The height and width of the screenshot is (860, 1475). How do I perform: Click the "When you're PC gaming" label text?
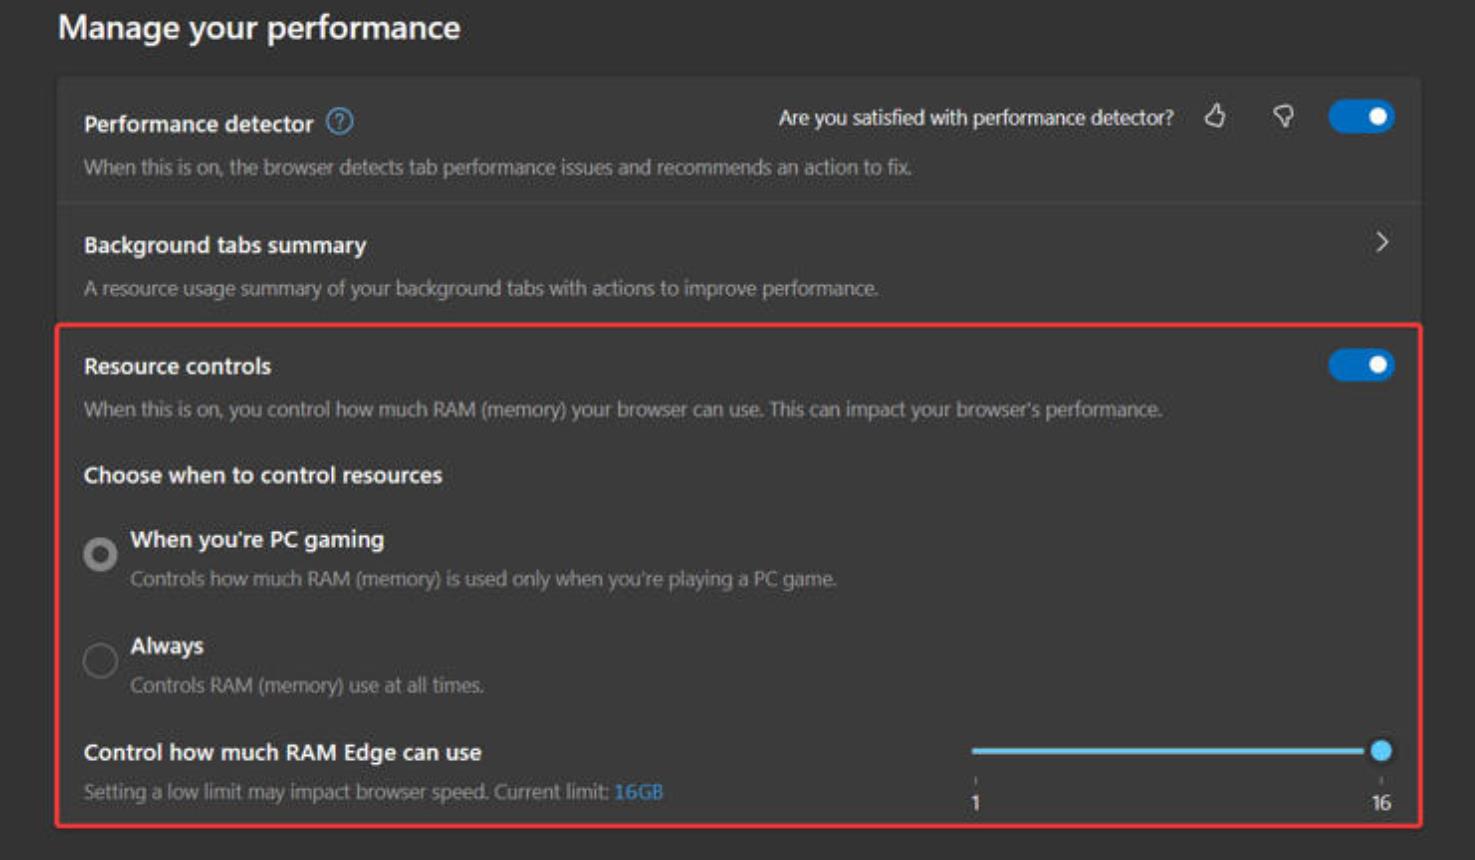[257, 540]
